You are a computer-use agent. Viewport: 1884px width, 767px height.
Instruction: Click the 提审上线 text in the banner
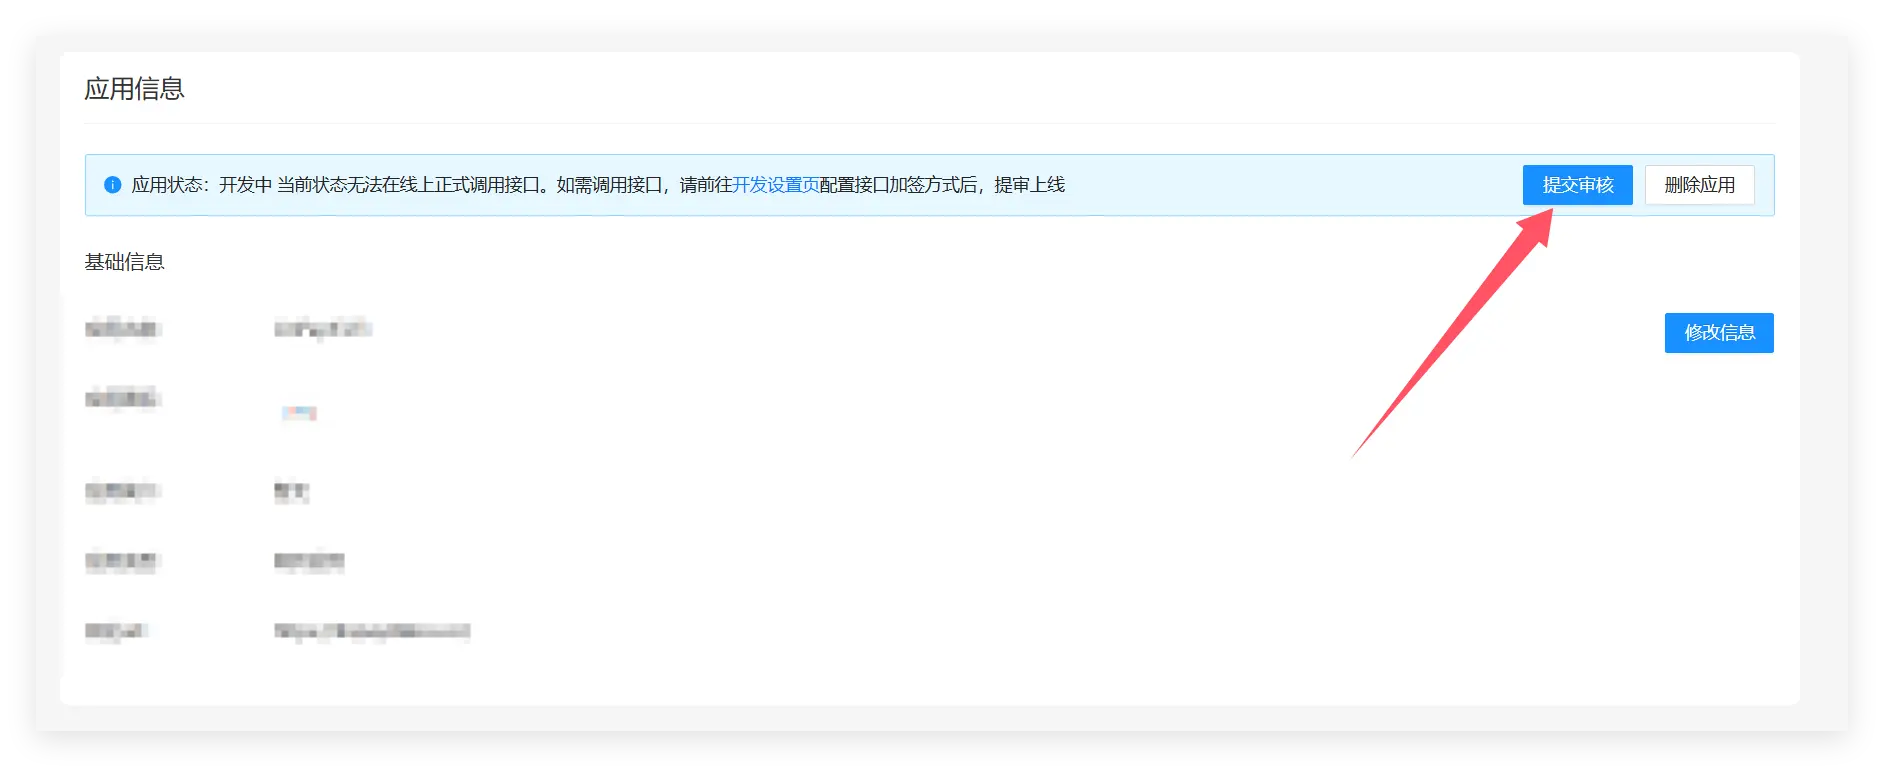[1029, 185]
